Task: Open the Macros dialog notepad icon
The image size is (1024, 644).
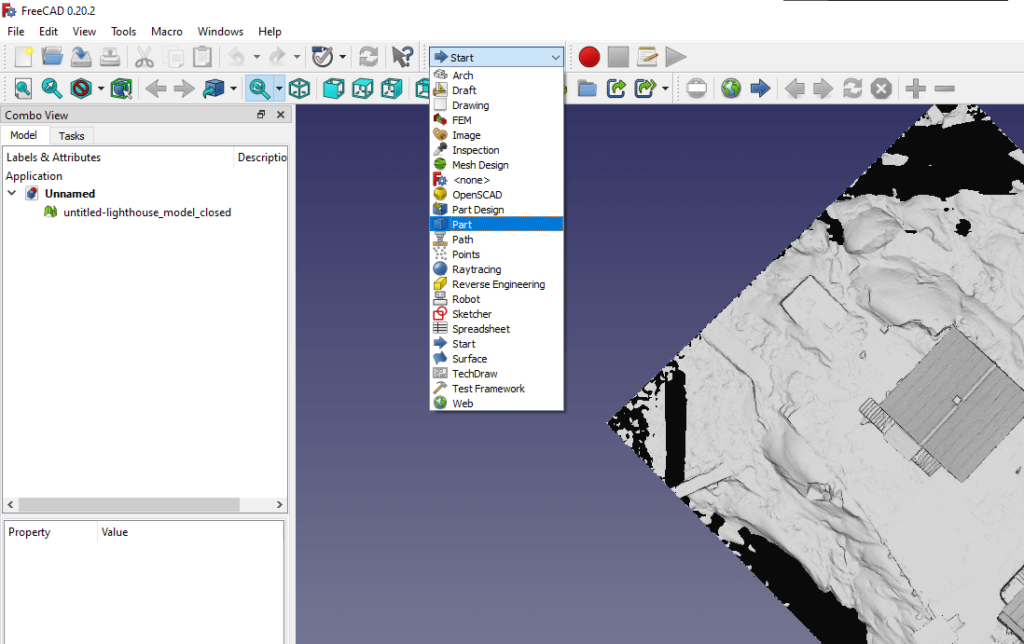Action: (647, 57)
